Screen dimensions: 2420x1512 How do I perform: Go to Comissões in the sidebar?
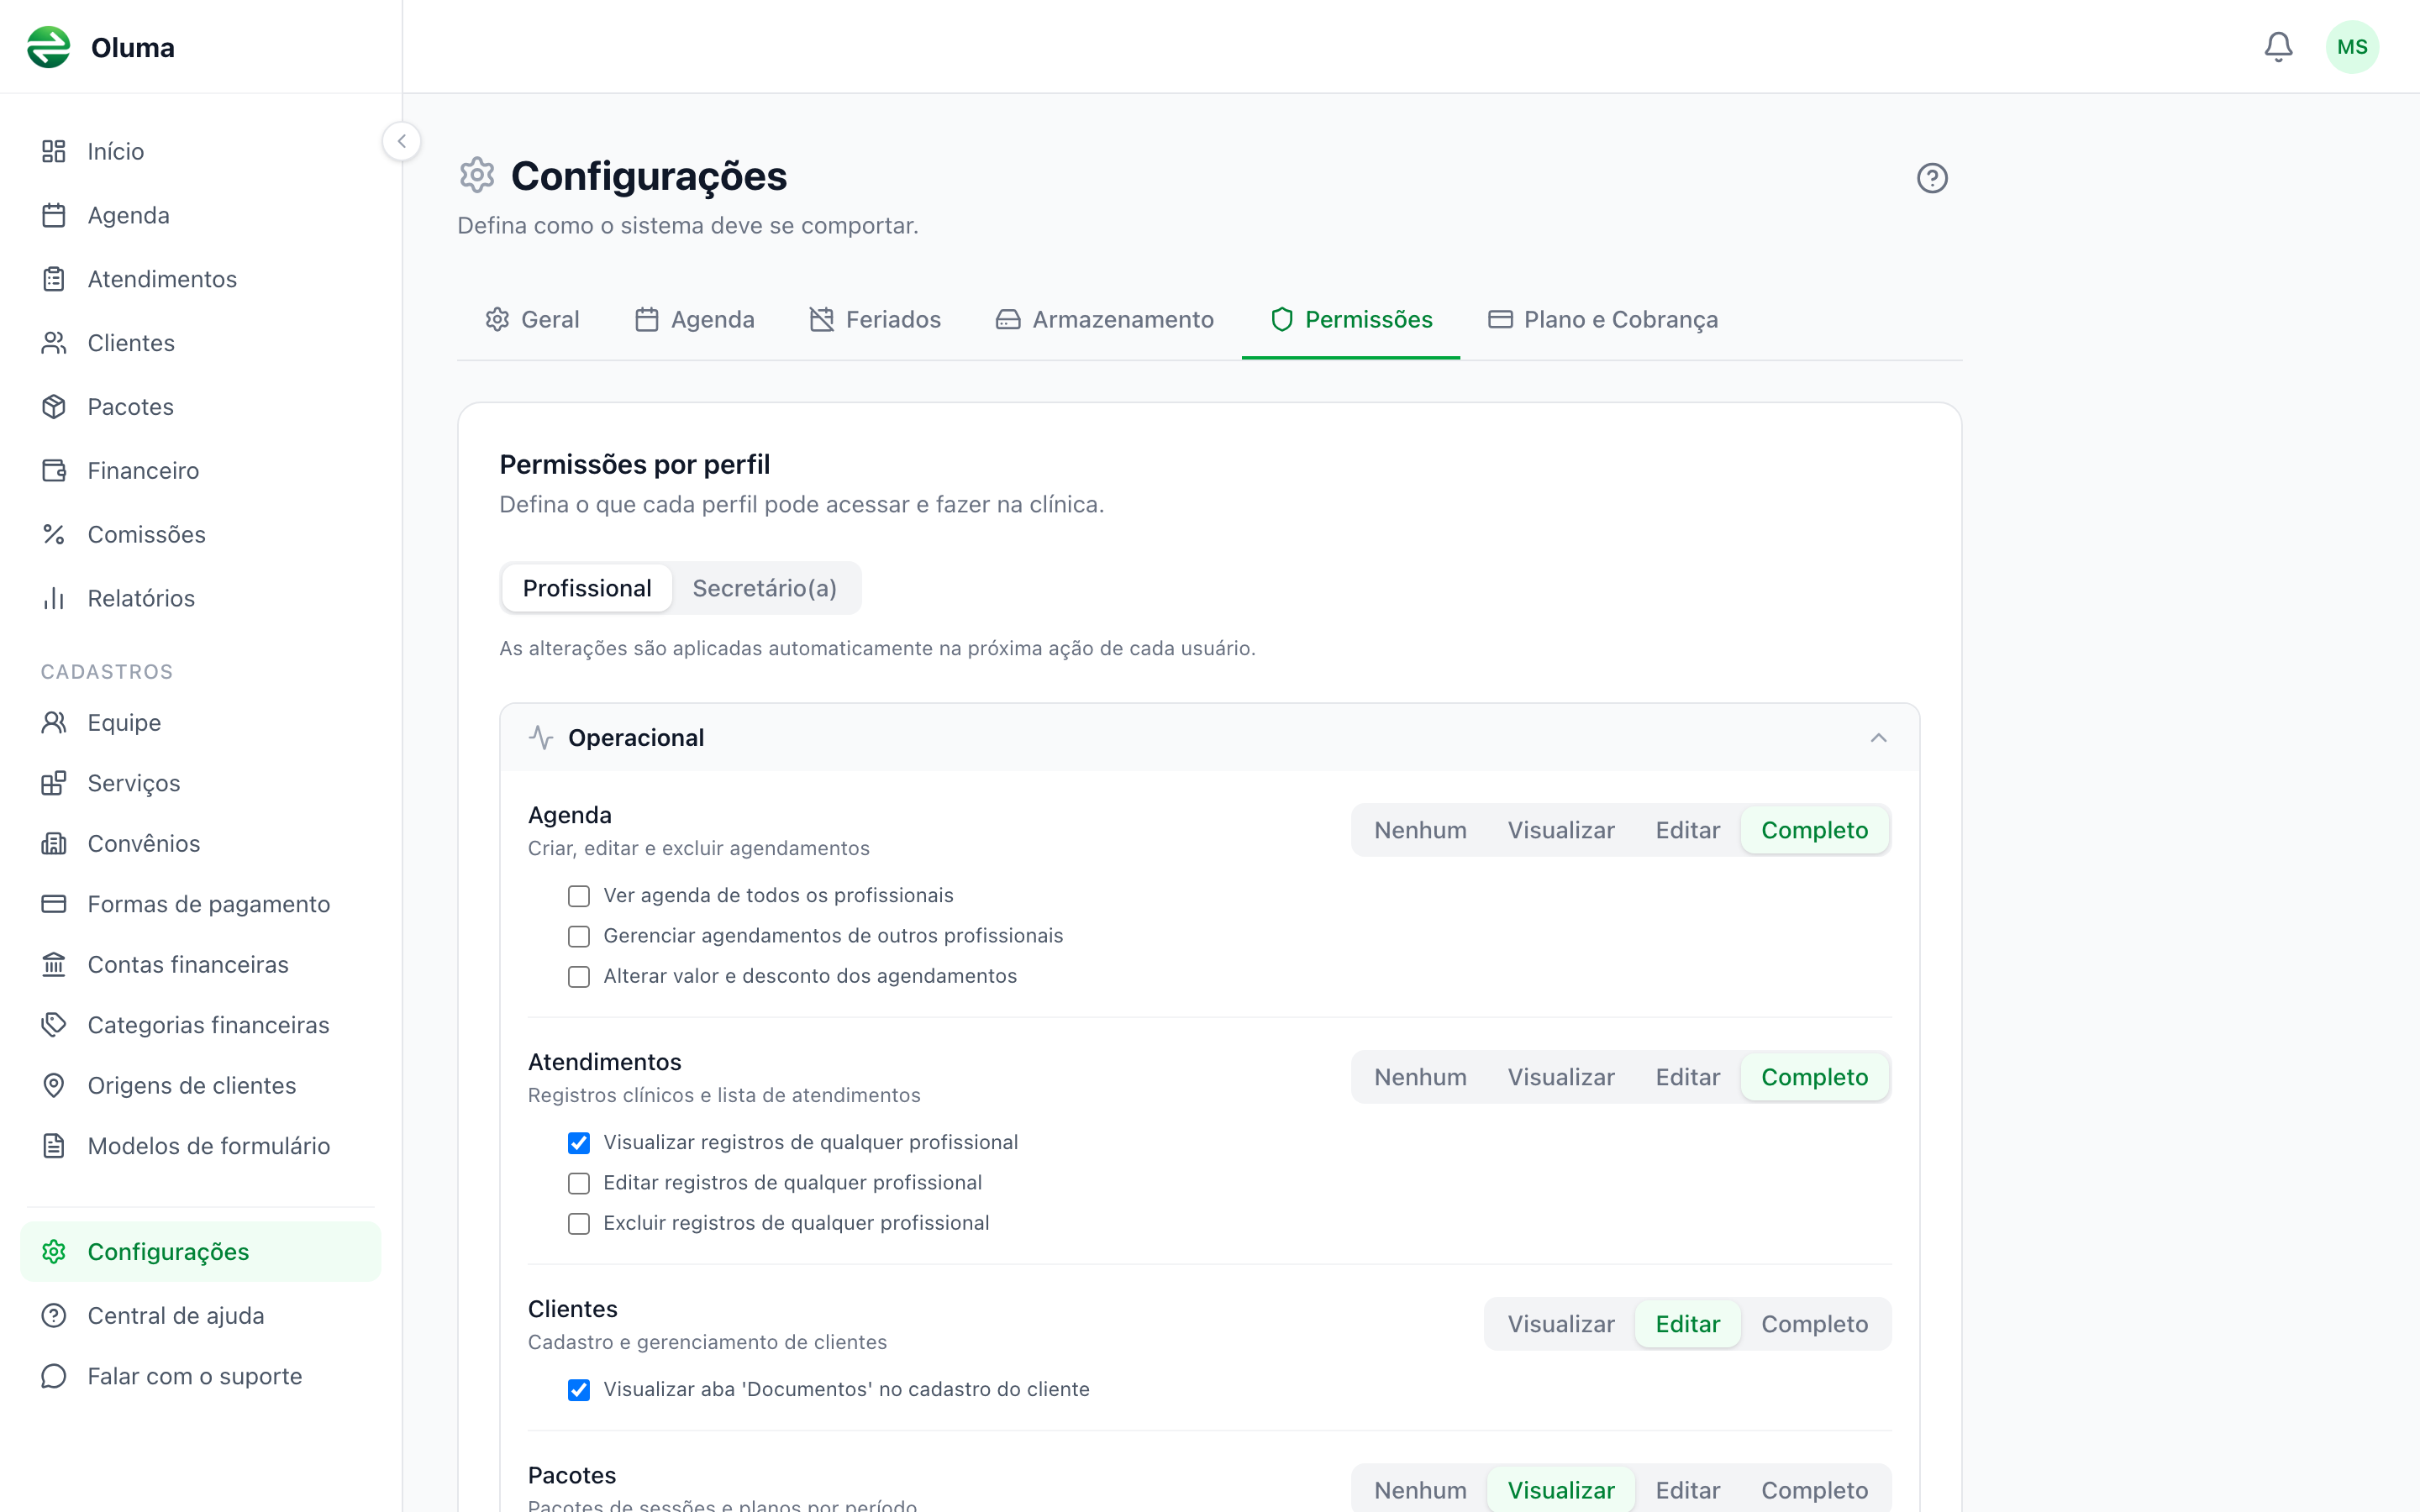tap(200, 535)
